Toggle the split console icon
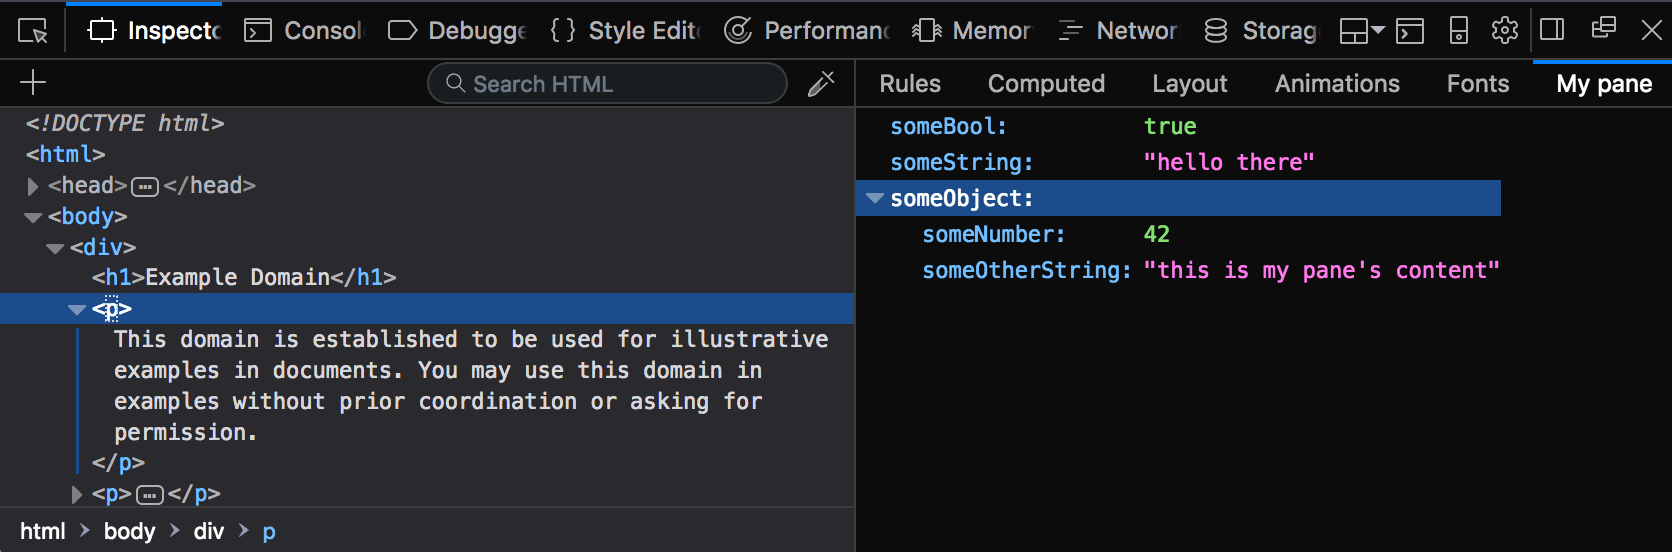 pos(1410,31)
